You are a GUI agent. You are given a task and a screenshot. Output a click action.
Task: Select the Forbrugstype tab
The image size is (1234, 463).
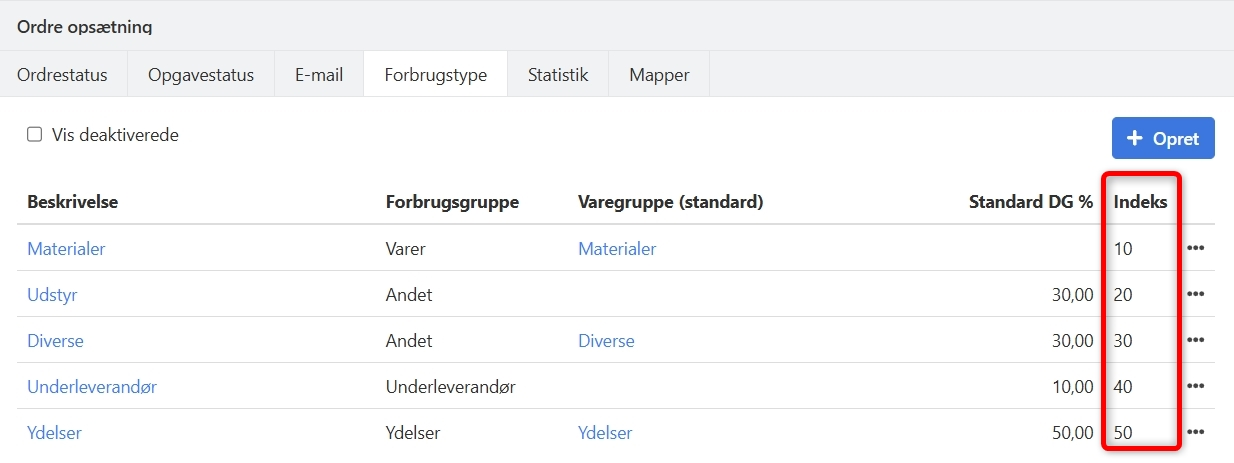coord(435,75)
